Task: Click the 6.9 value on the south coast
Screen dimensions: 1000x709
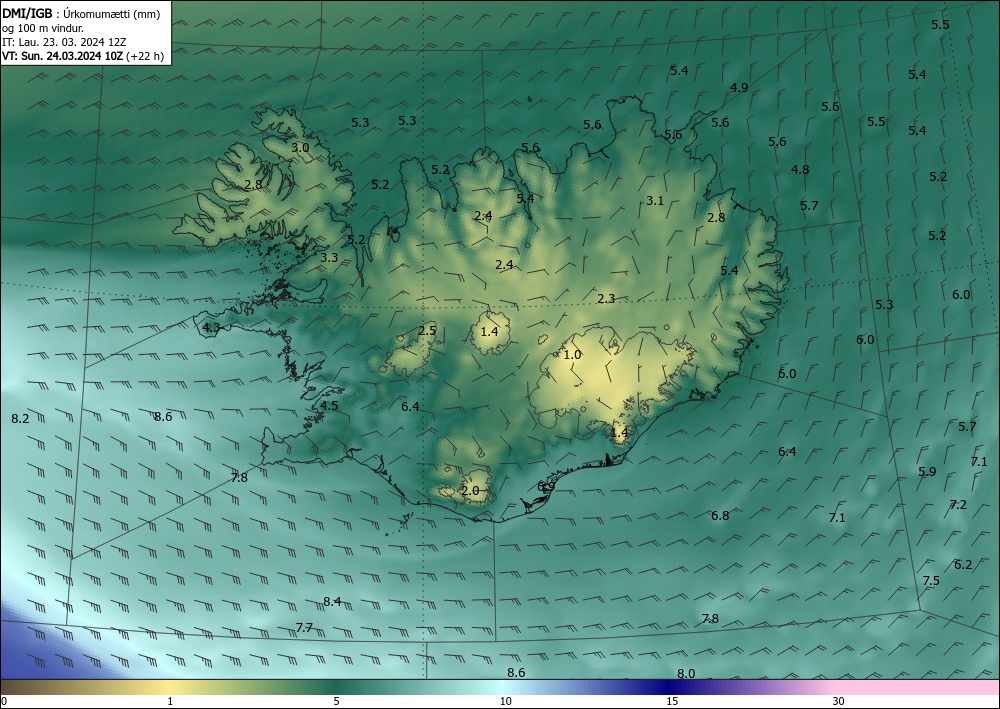Action: (x=546, y=486)
